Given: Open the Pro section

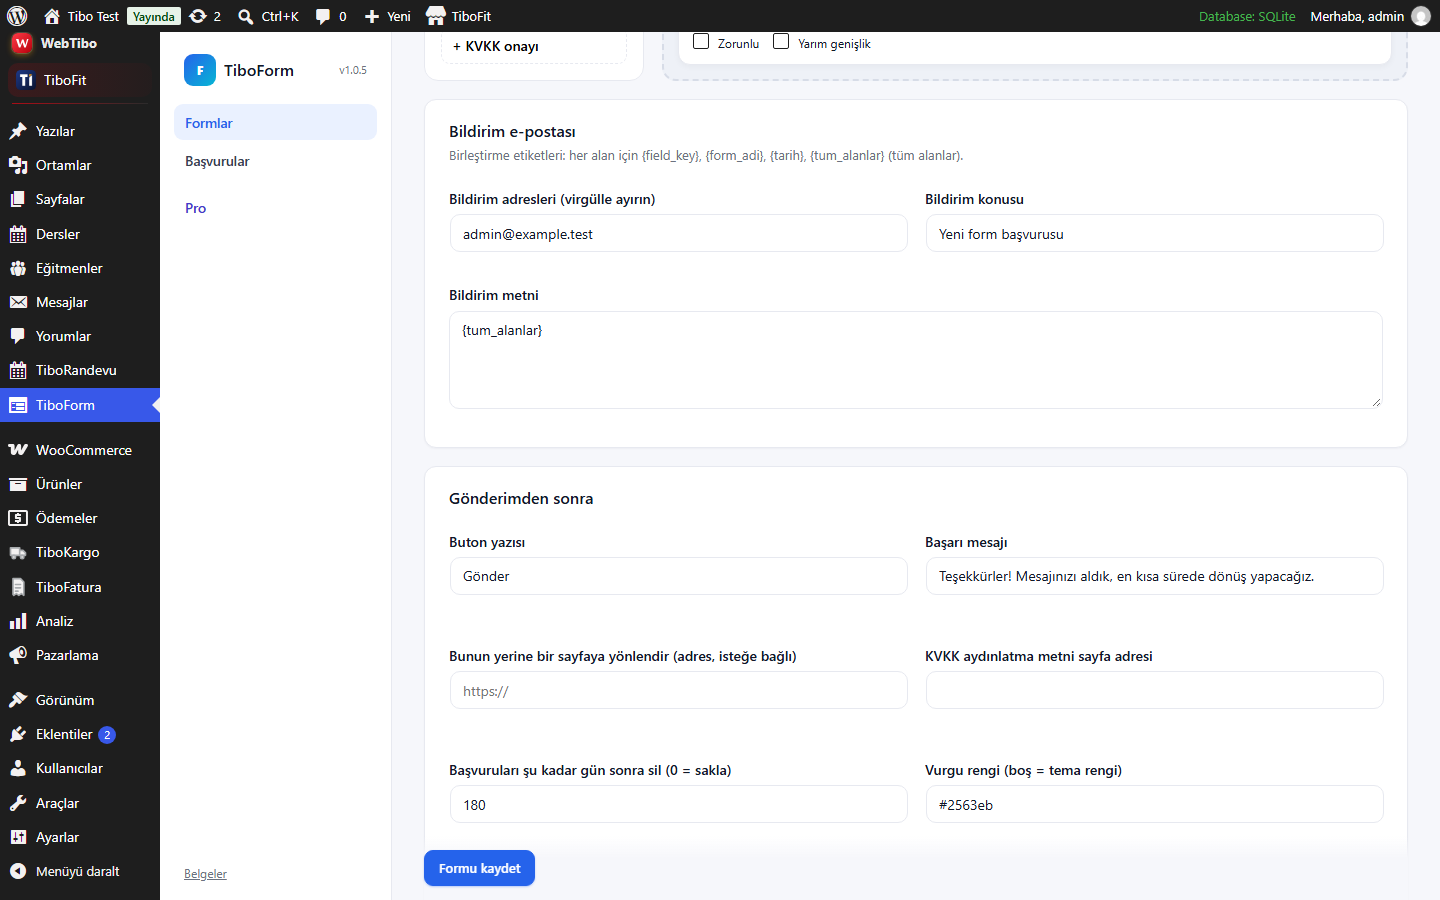Looking at the screenshot, I should [x=275, y=208].
